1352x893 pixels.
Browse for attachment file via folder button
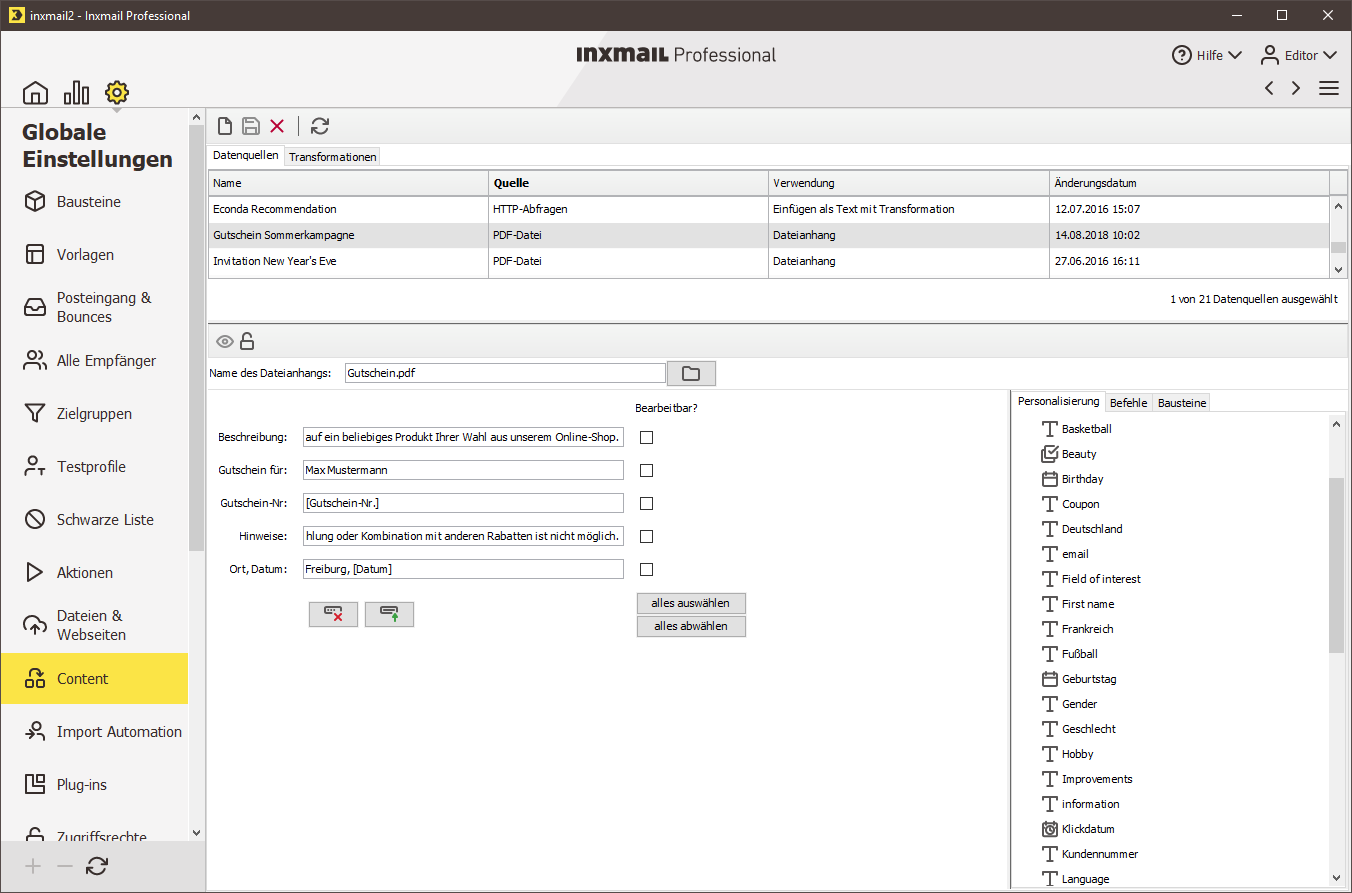pyautogui.click(x=691, y=373)
